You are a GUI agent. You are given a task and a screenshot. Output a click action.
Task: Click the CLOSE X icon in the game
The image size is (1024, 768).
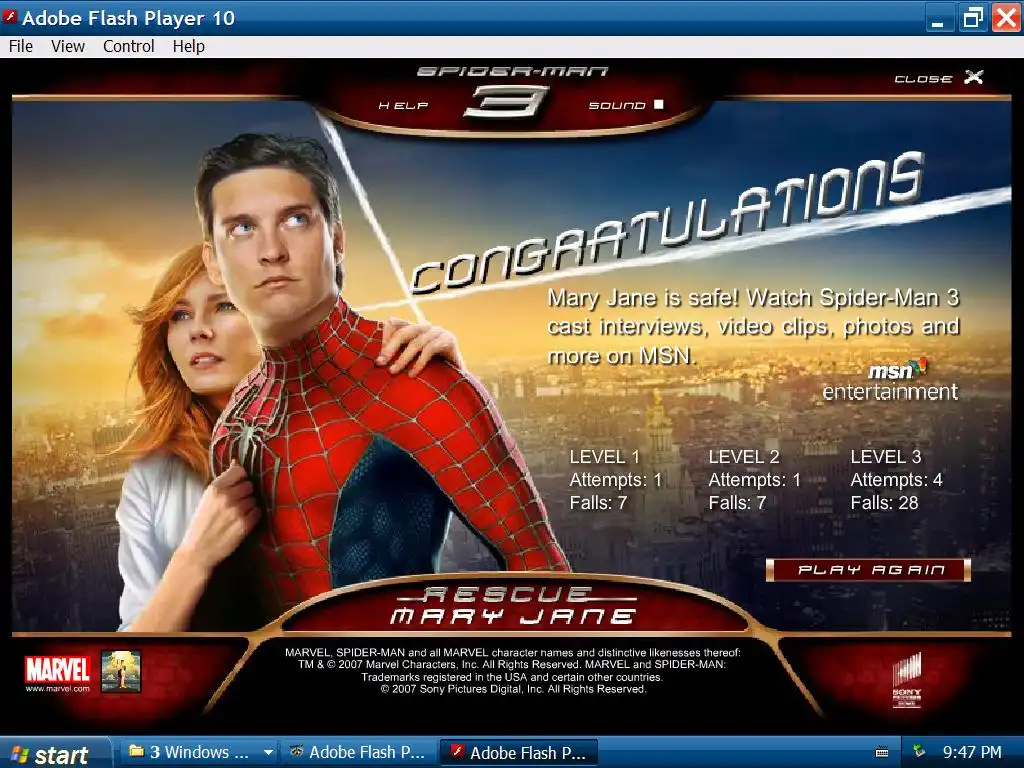(x=974, y=77)
